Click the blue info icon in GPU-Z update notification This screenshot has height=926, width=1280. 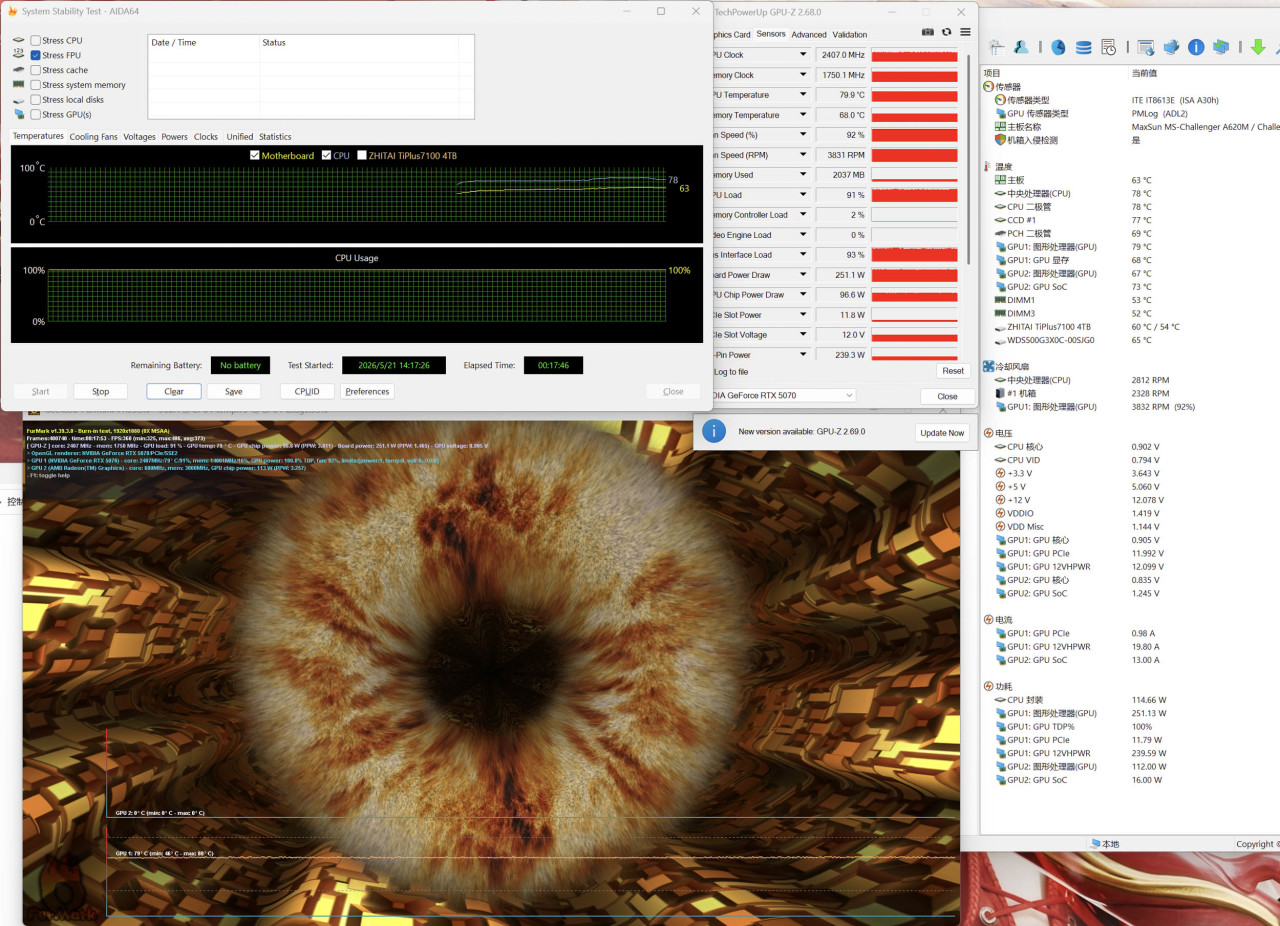pyautogui.click(x=714, y=431)
